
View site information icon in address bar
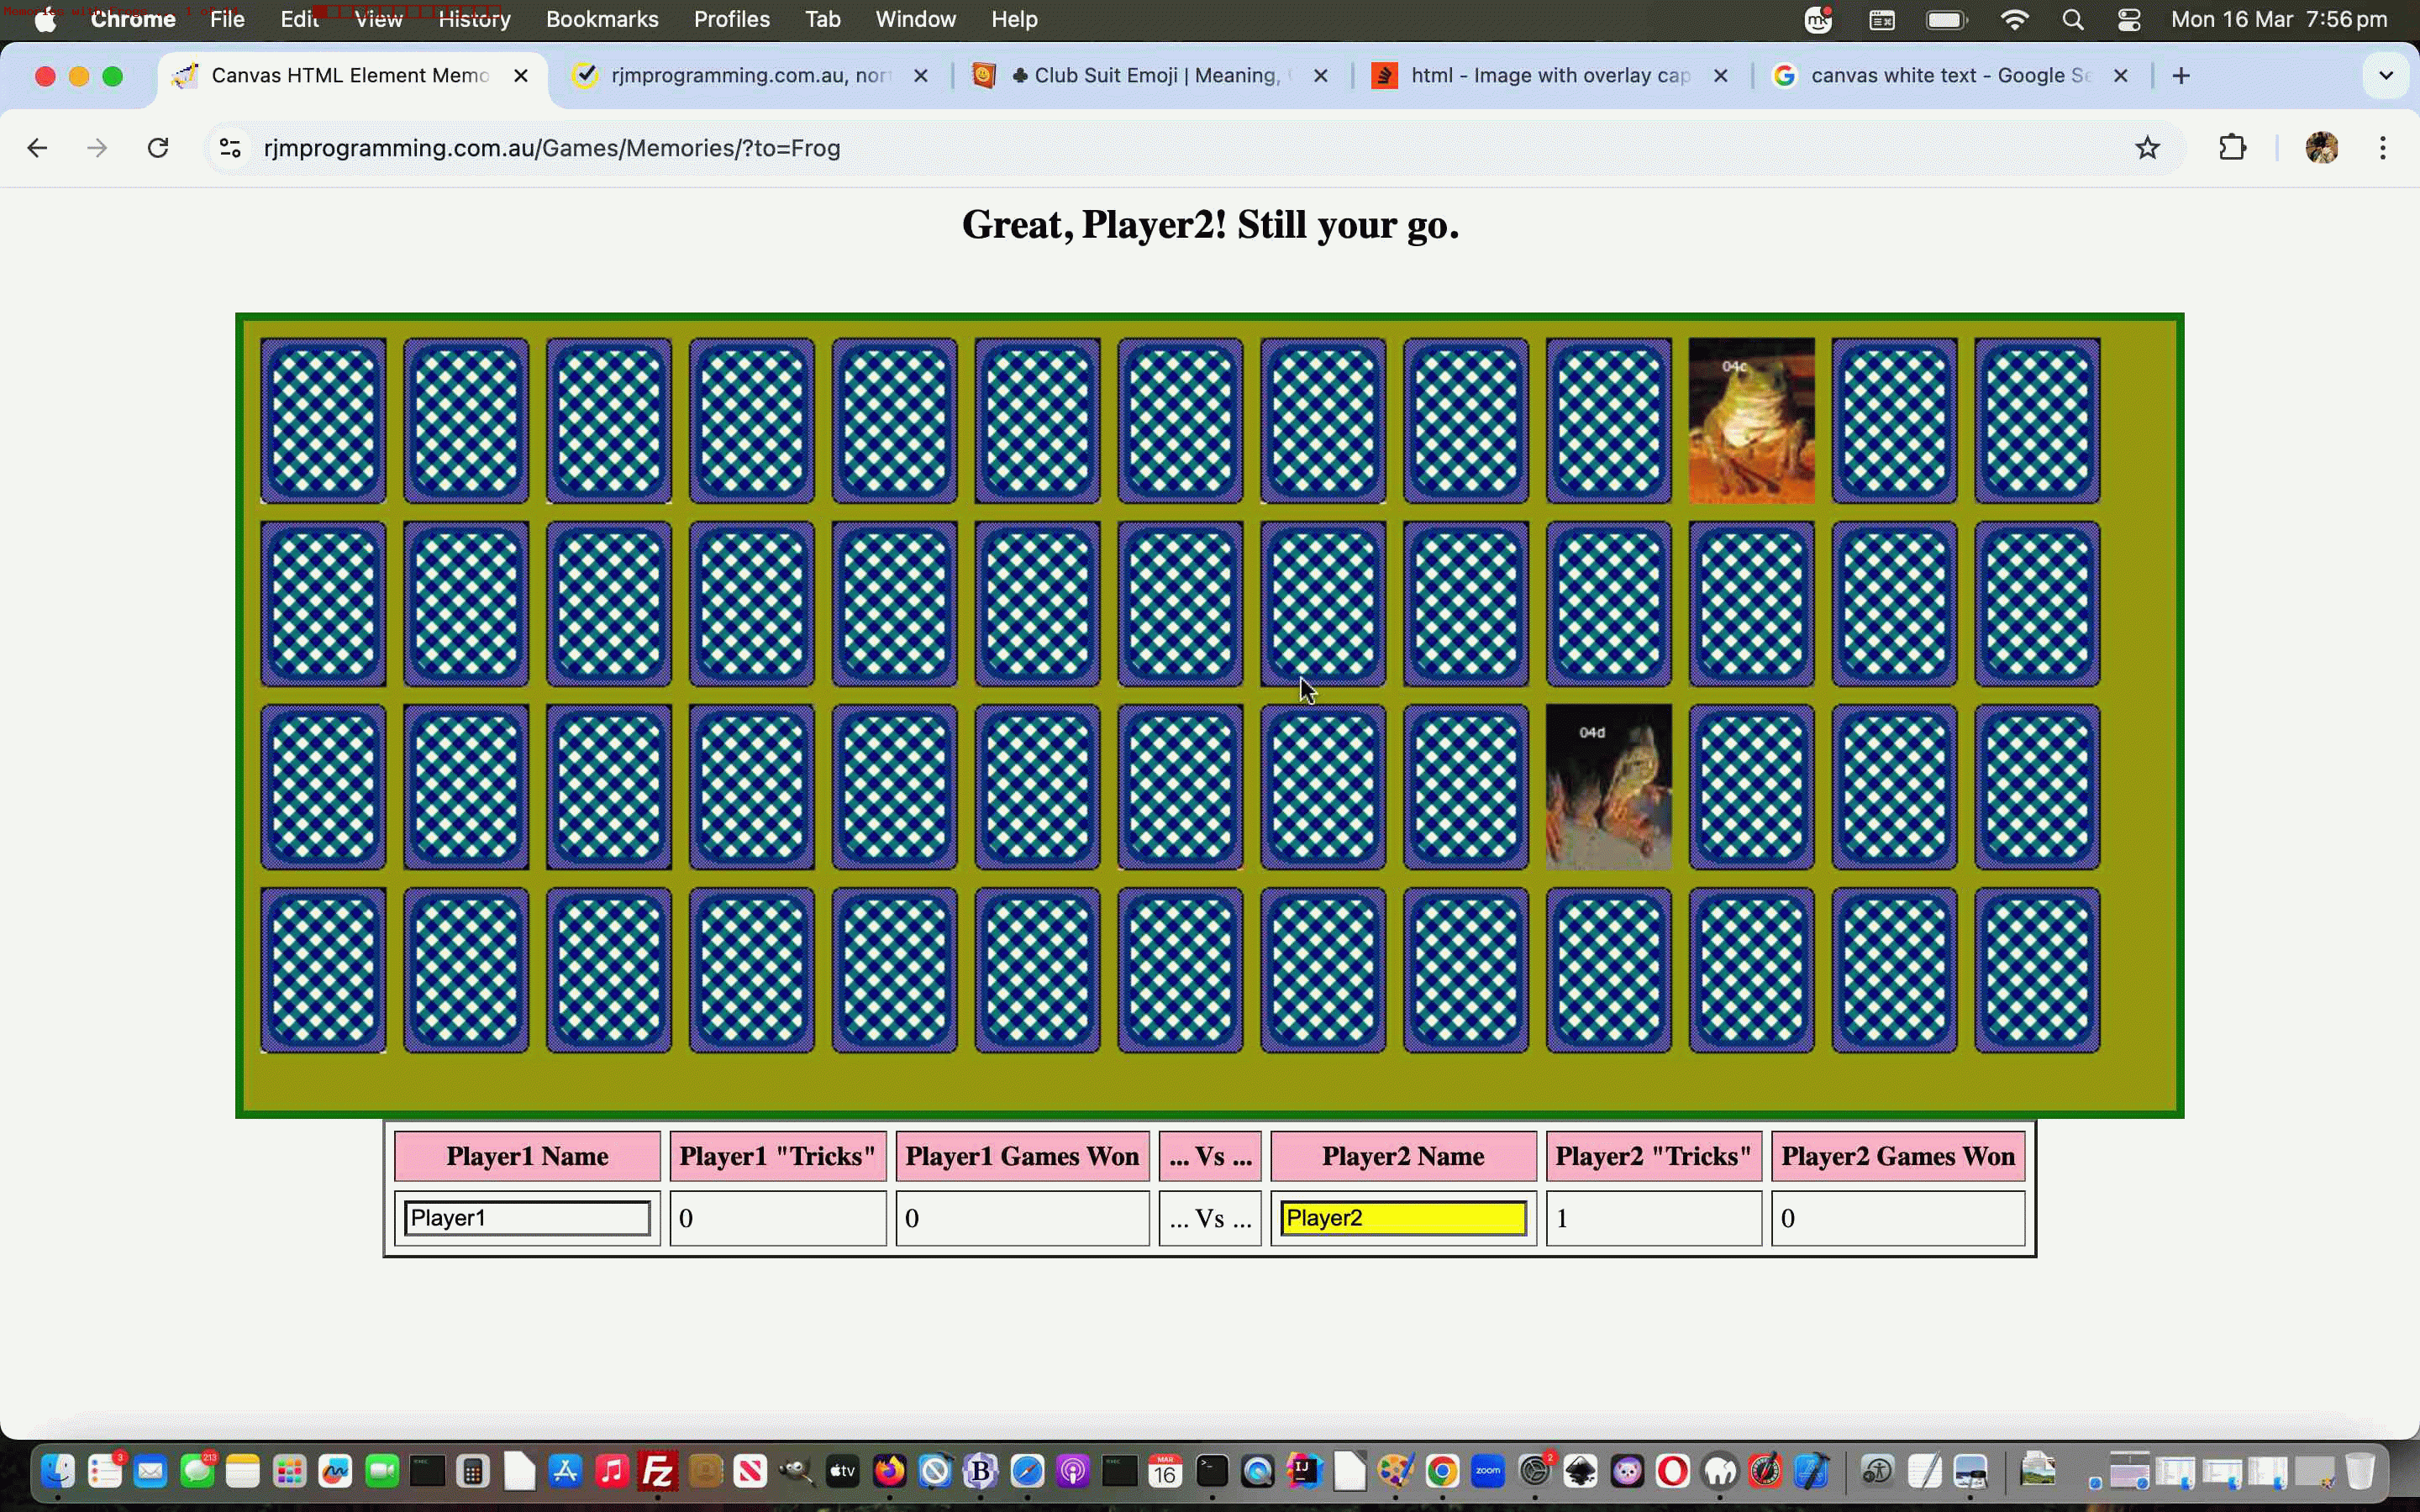pyautogui.click(x=230, y=148)
